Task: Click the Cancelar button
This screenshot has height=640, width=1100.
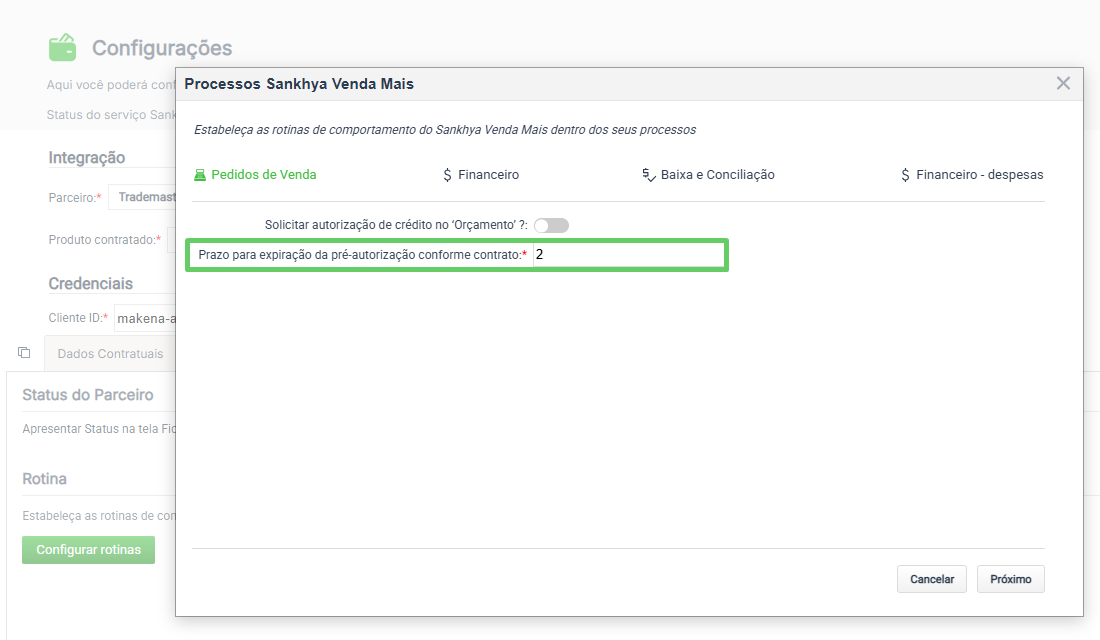Action: coord(932,579)
